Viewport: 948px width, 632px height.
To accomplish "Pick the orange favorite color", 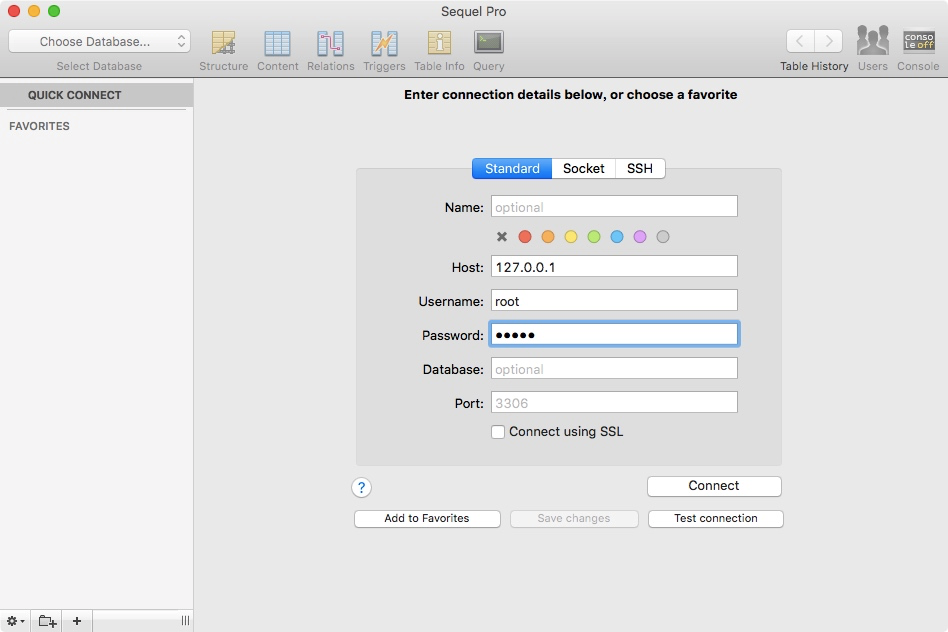I will [548, 237].
